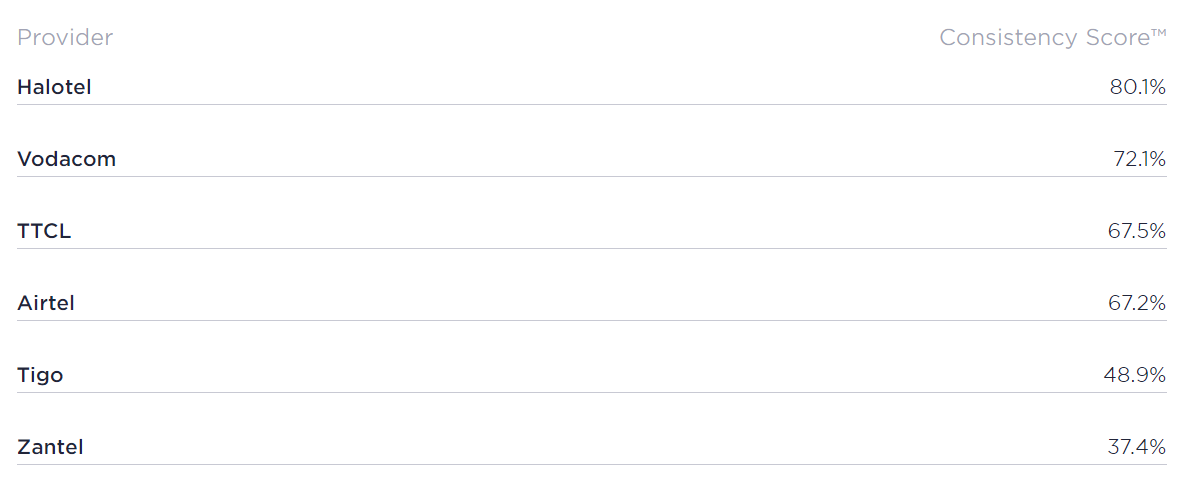Click the Consistency Score column header
Screen dimensions: 1187x487
1052,37
